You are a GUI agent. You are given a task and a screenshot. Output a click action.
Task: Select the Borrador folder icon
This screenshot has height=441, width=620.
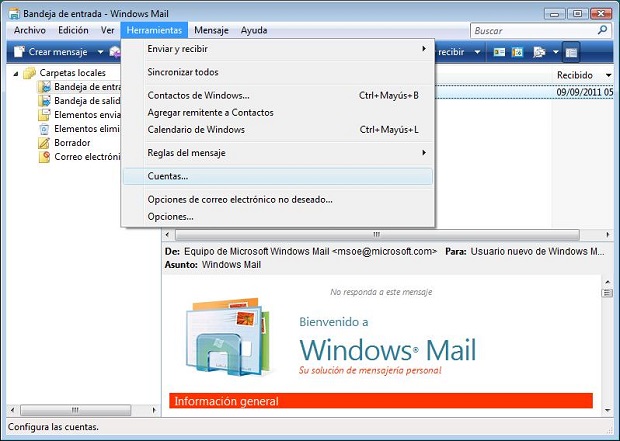[44, 143]
